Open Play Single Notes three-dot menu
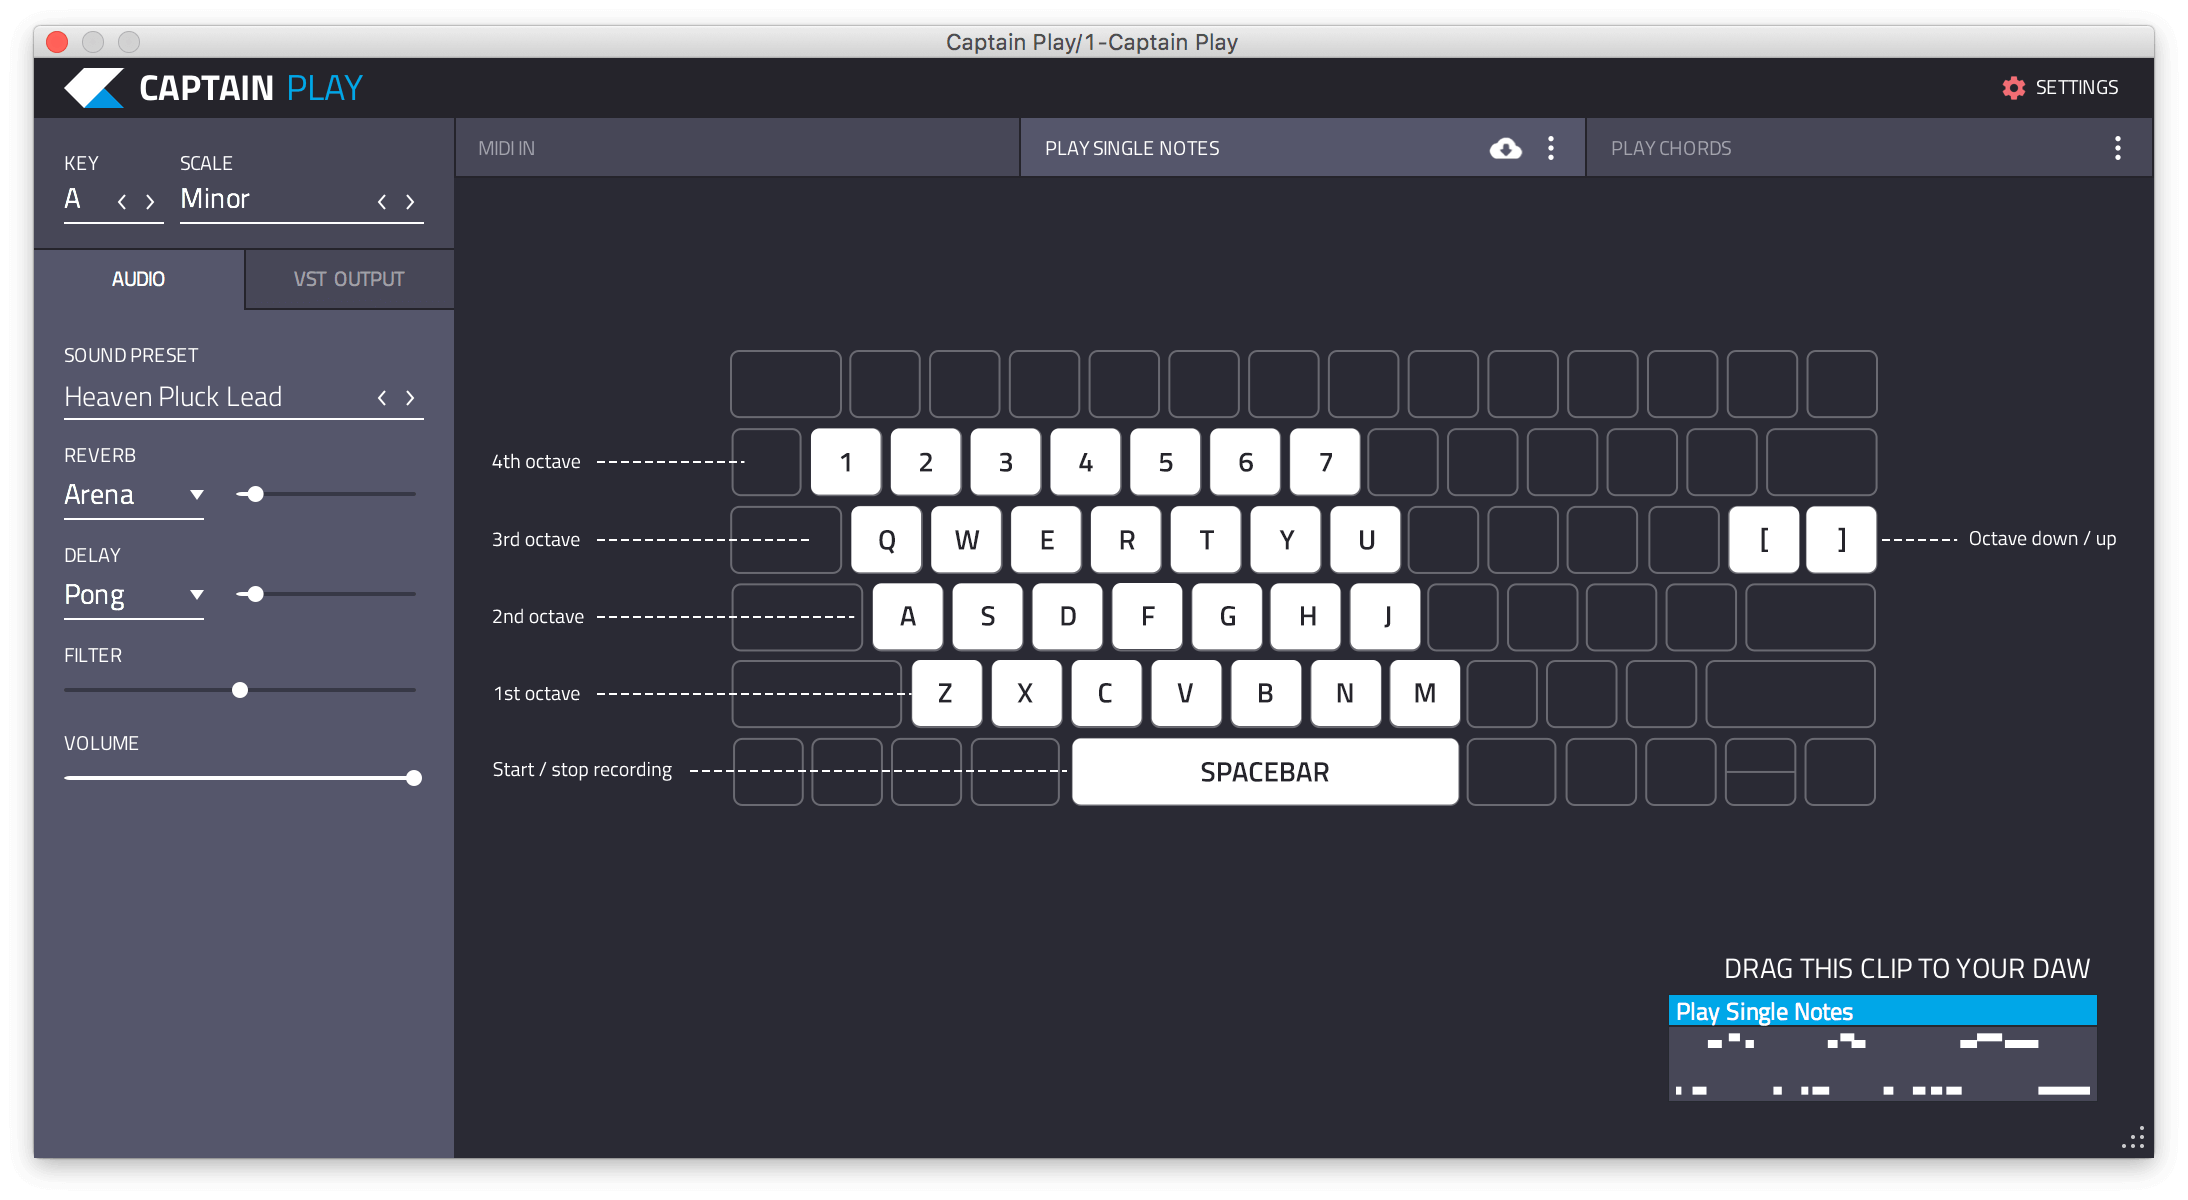Viewport: 2188px width, 1200px height. [x=1551, y=149]
